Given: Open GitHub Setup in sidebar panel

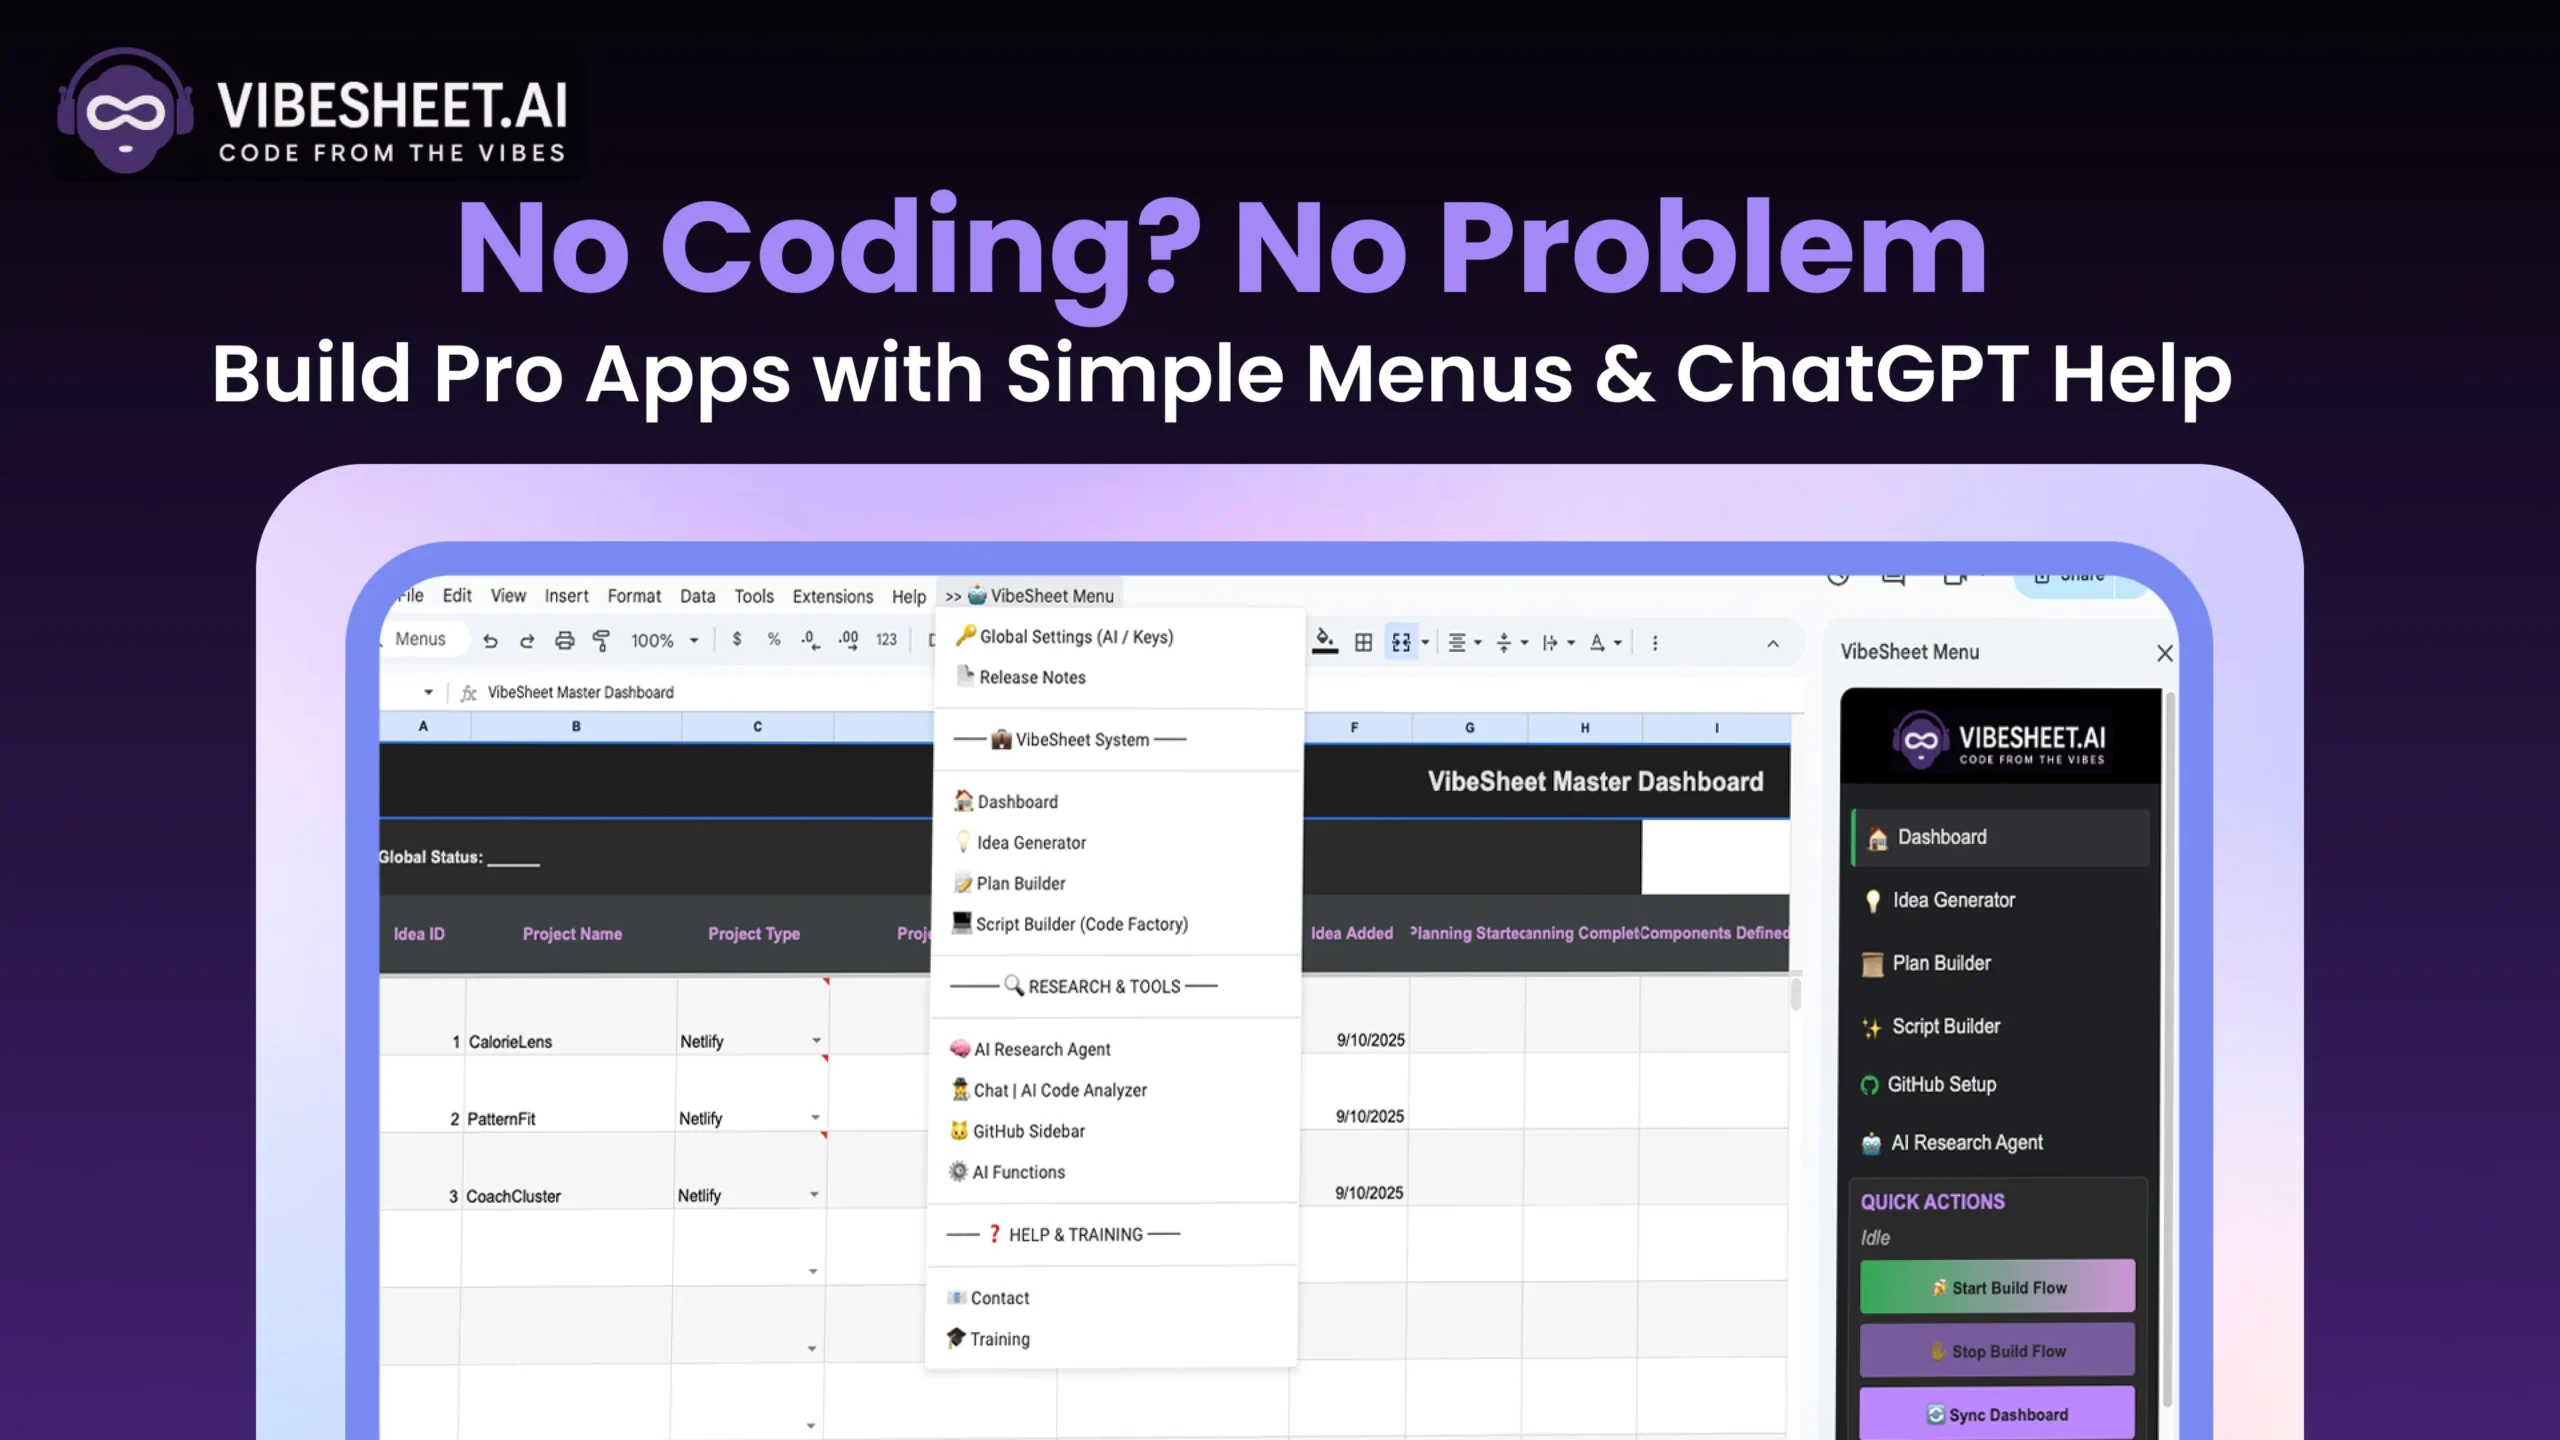Looking at the screenshot, I should tap(1940, 1084).
